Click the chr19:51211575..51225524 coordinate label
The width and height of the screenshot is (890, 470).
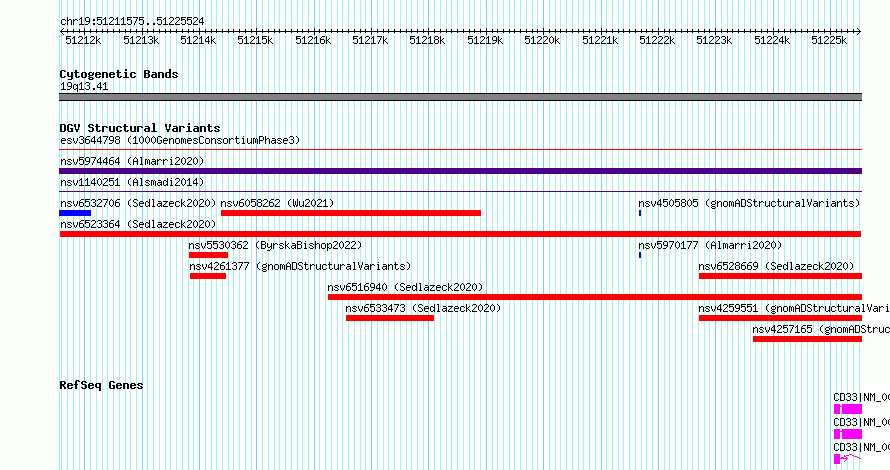point(132,21)
